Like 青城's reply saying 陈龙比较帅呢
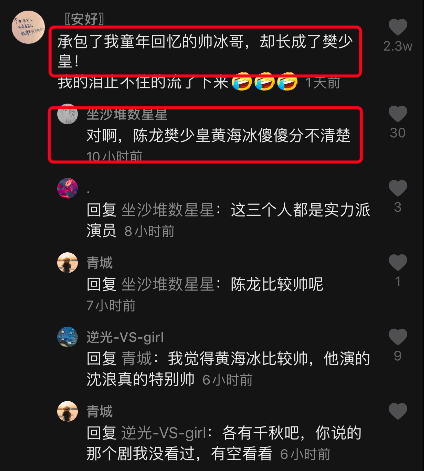 (398, 263)
